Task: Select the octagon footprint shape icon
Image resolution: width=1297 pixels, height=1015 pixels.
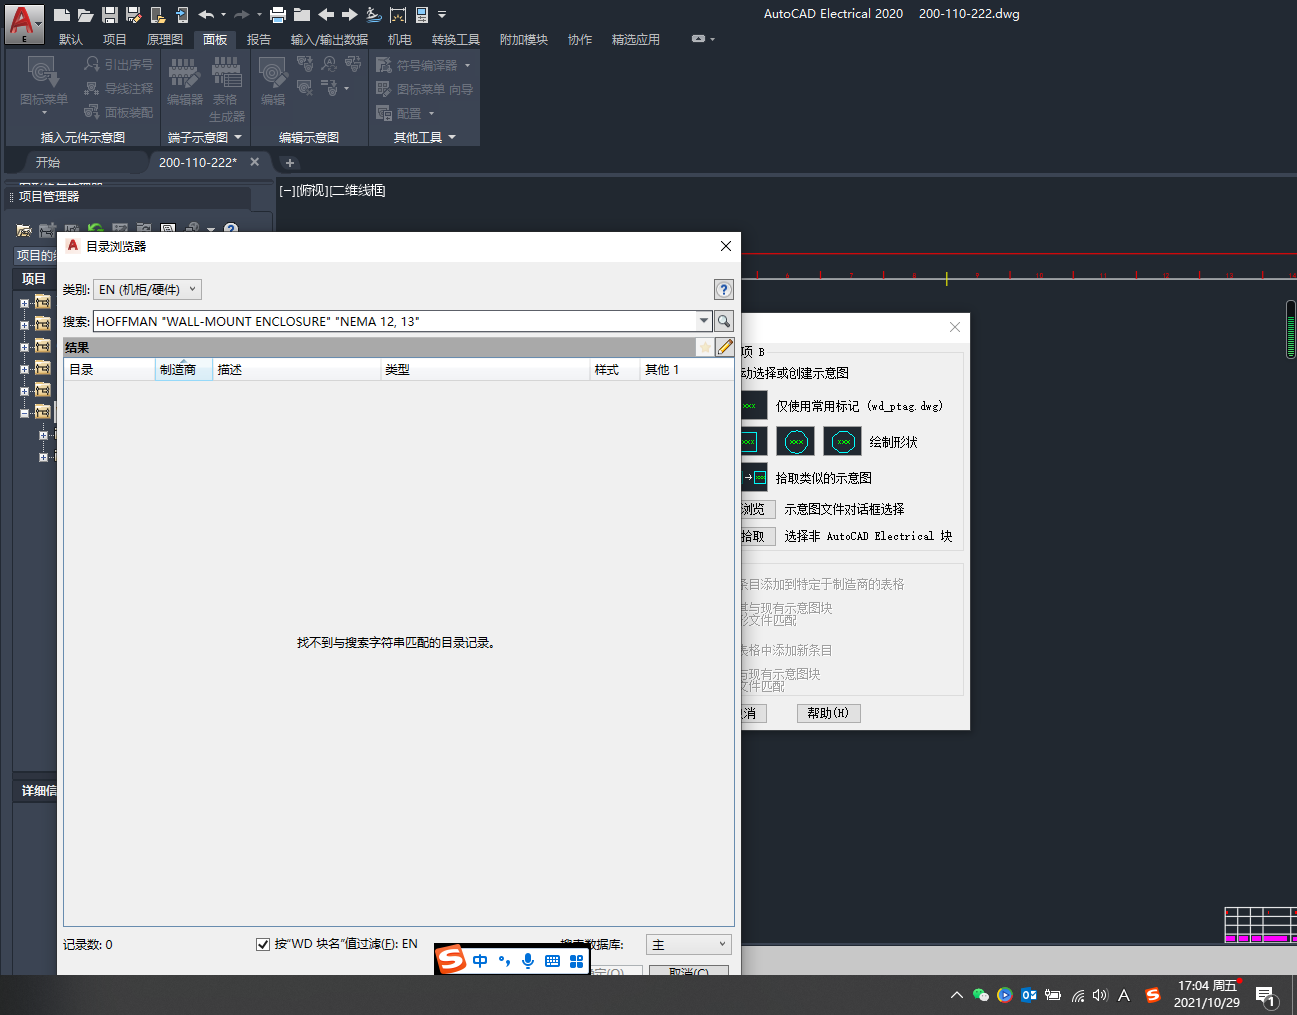Action: coord(843,441)
